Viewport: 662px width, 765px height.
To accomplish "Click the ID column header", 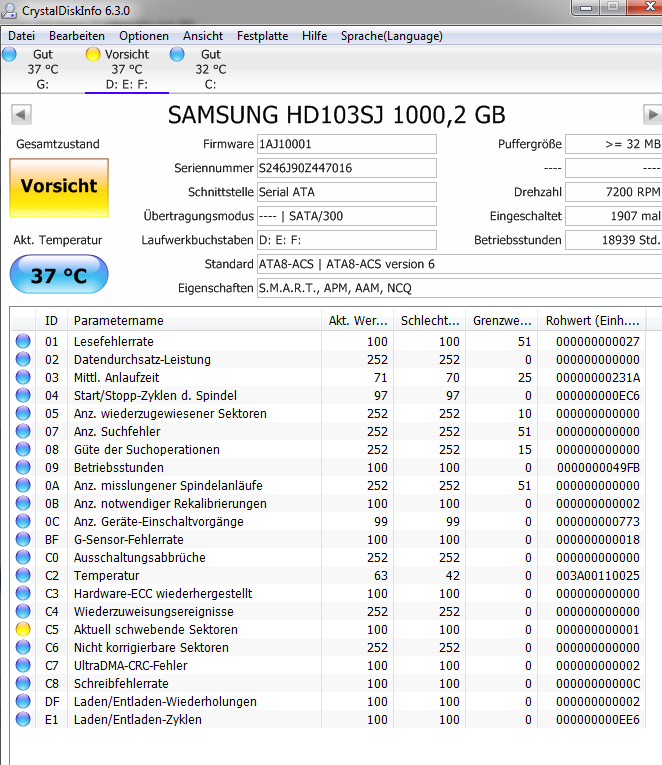I will coord(51,321).
